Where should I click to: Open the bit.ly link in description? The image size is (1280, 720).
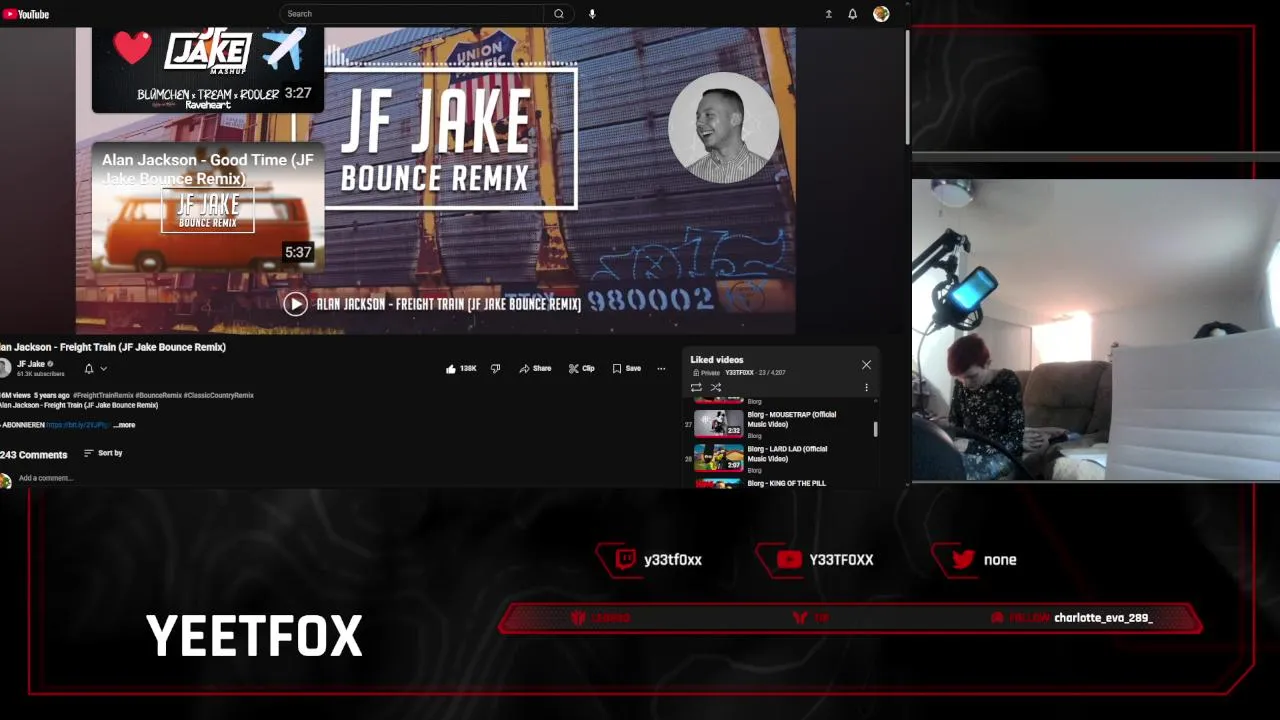(x=77, y=425)
